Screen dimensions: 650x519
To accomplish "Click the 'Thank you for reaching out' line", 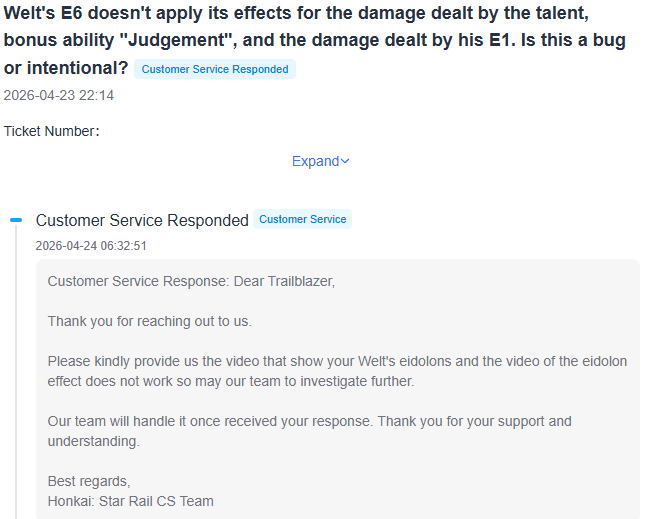I will point(150,321).
